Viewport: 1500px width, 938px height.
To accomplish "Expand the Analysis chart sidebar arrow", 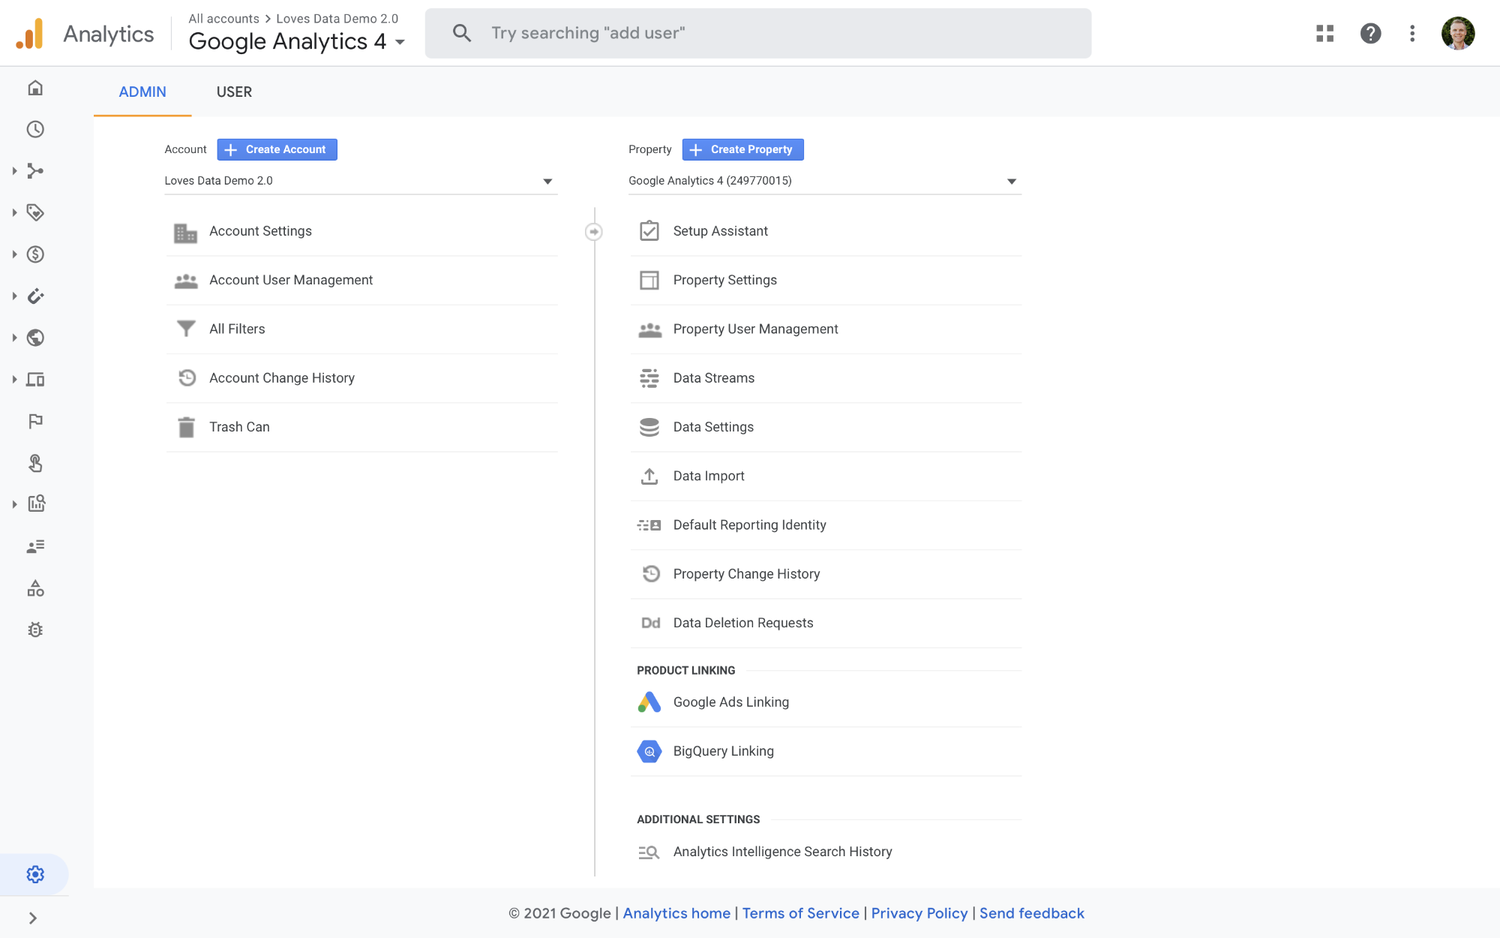I will coord(14,504).
